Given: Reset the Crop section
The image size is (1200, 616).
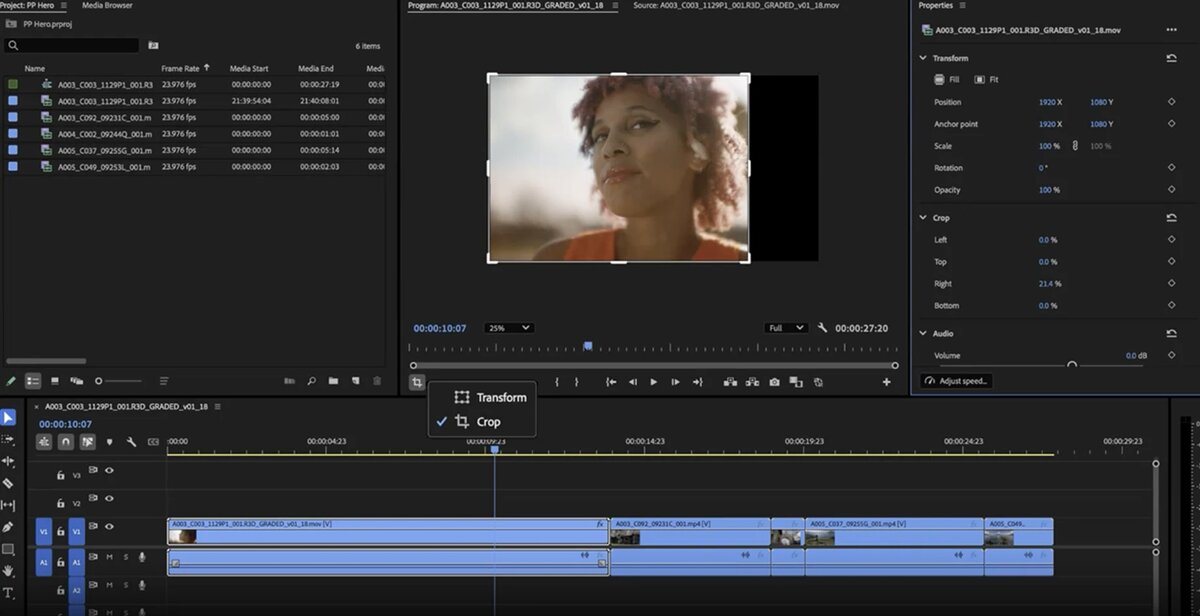Looking at the screenshot, I should pos(1171,217).
